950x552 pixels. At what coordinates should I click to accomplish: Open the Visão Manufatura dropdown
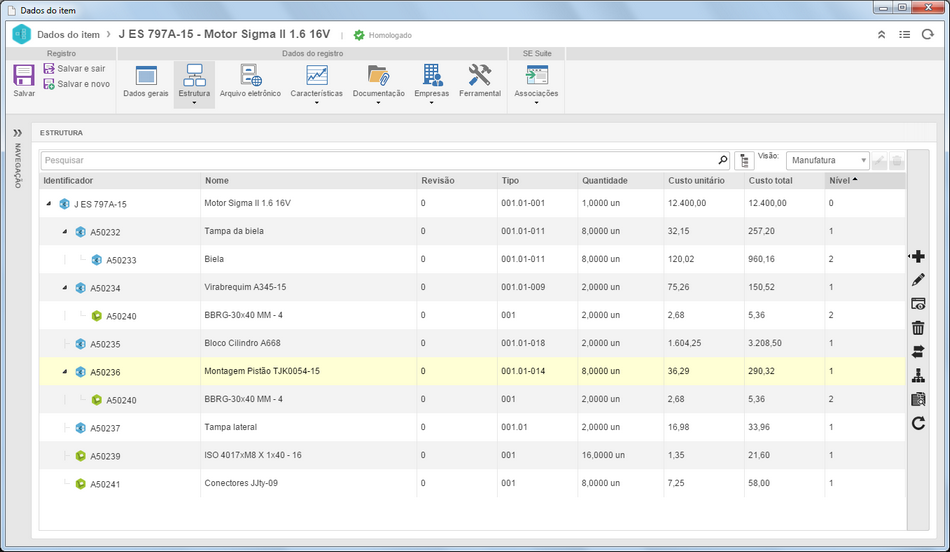click(828, 160)
